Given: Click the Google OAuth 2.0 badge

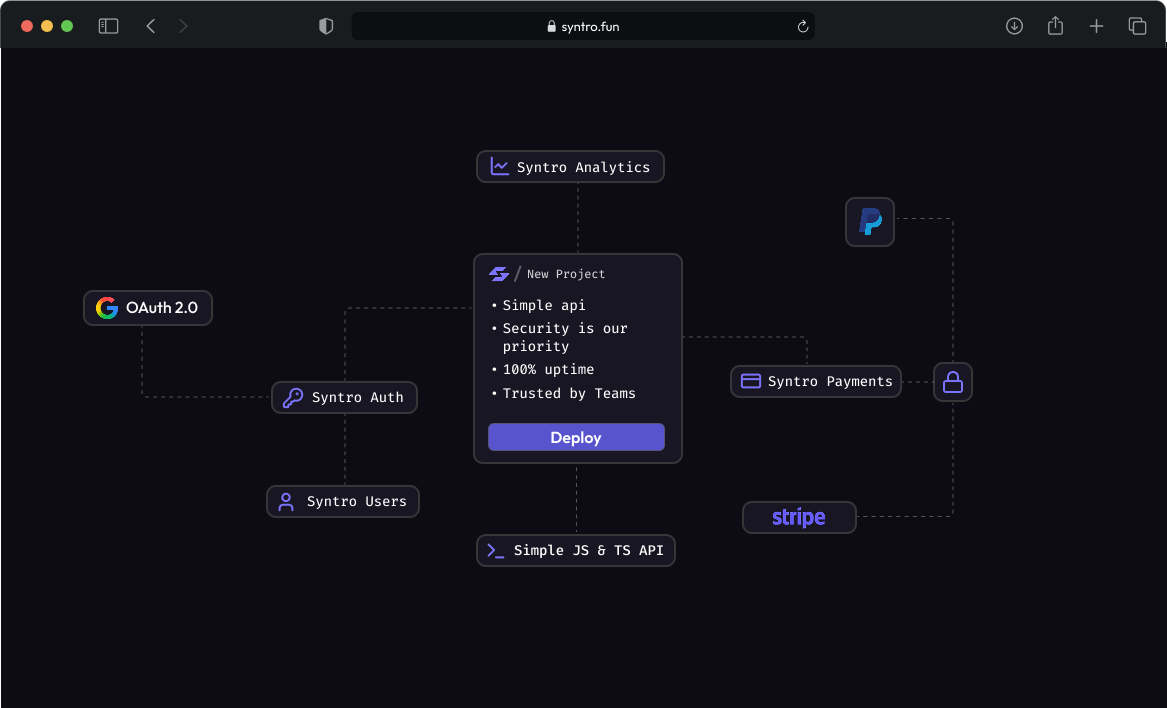Looking at the screenshot, I should [x=148, y=308].
